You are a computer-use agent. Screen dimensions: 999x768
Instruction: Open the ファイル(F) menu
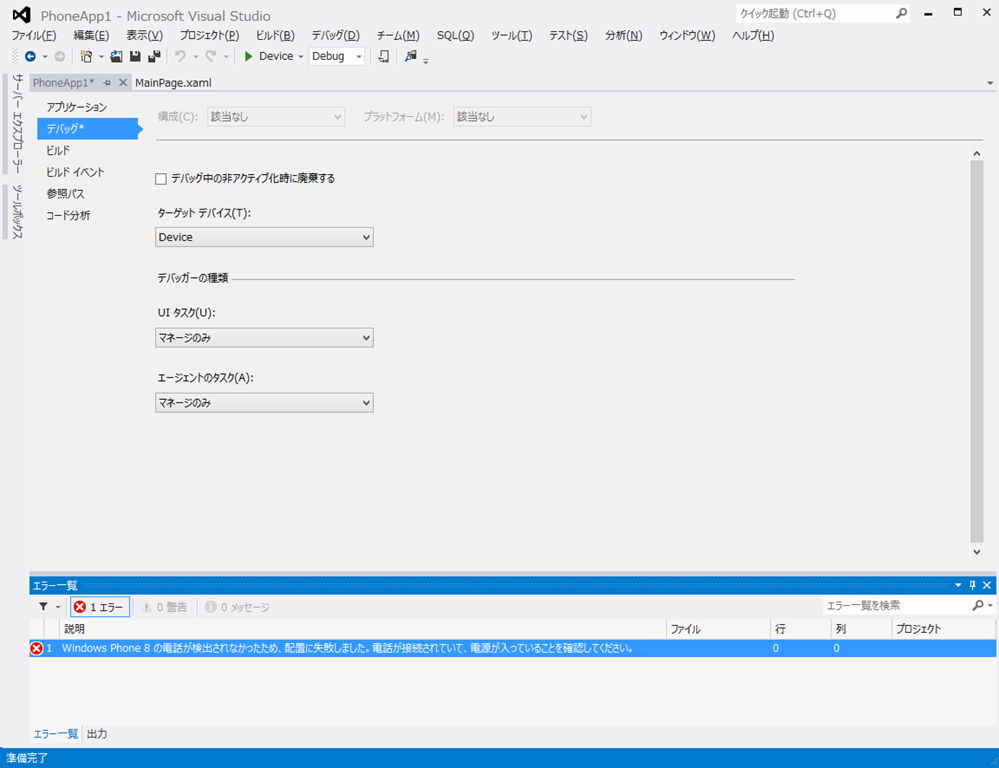[x=34, y=36]
